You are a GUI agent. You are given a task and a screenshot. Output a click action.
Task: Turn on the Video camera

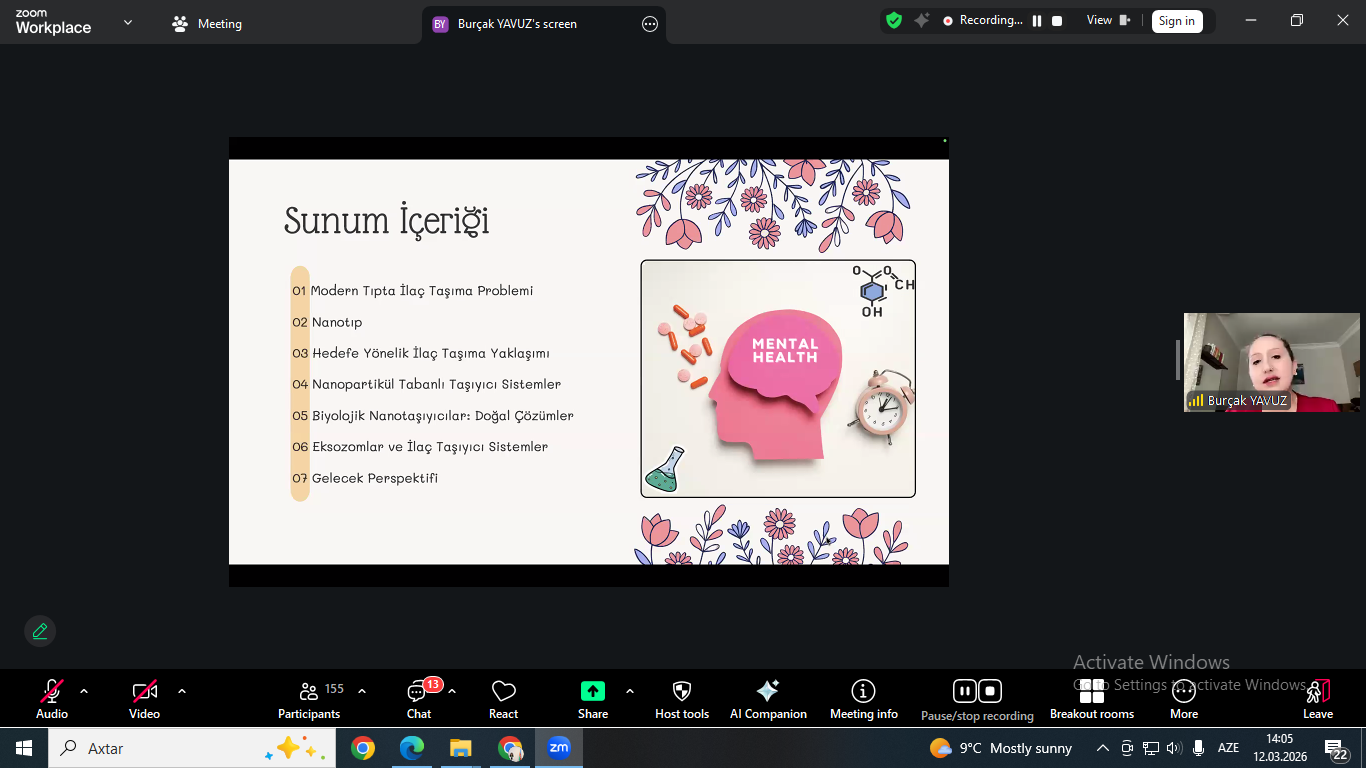pyautogui.click(x=145, y=691)
